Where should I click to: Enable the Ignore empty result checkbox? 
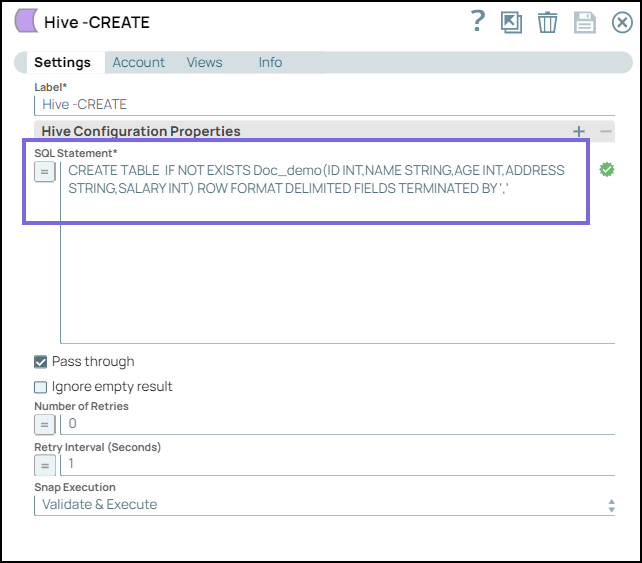click(41, 387)
